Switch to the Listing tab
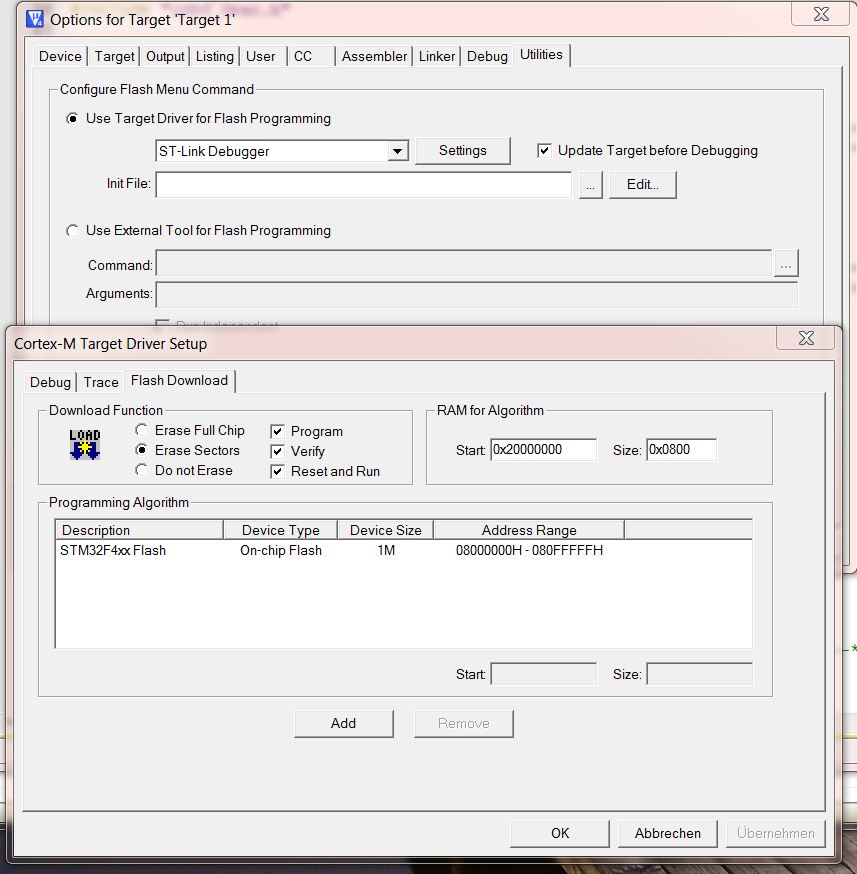 pos(215,56)
